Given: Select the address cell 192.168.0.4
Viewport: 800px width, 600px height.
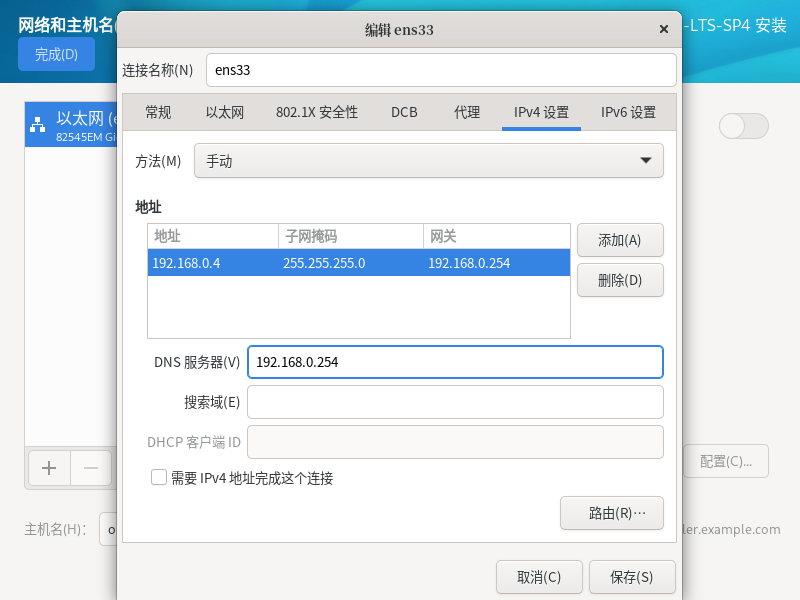Looking at the screenshot, I should point(213,263).
